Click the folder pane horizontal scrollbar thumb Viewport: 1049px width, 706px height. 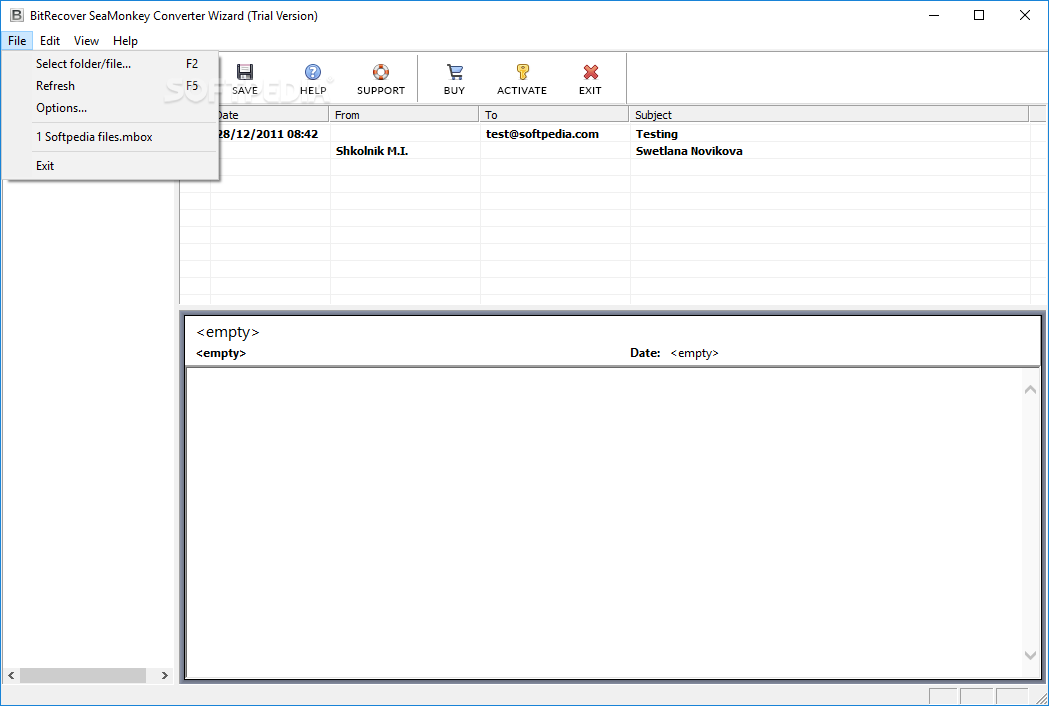point(83,675)
